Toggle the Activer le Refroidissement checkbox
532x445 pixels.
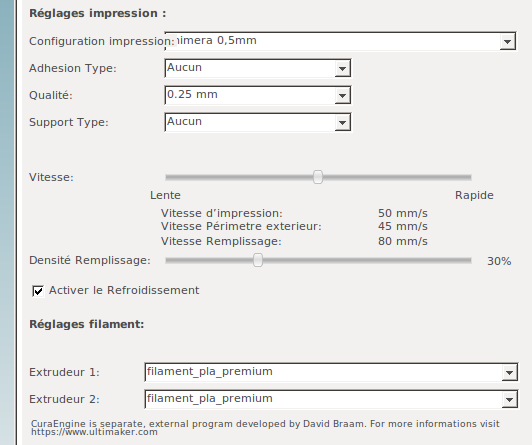(38, 291)
